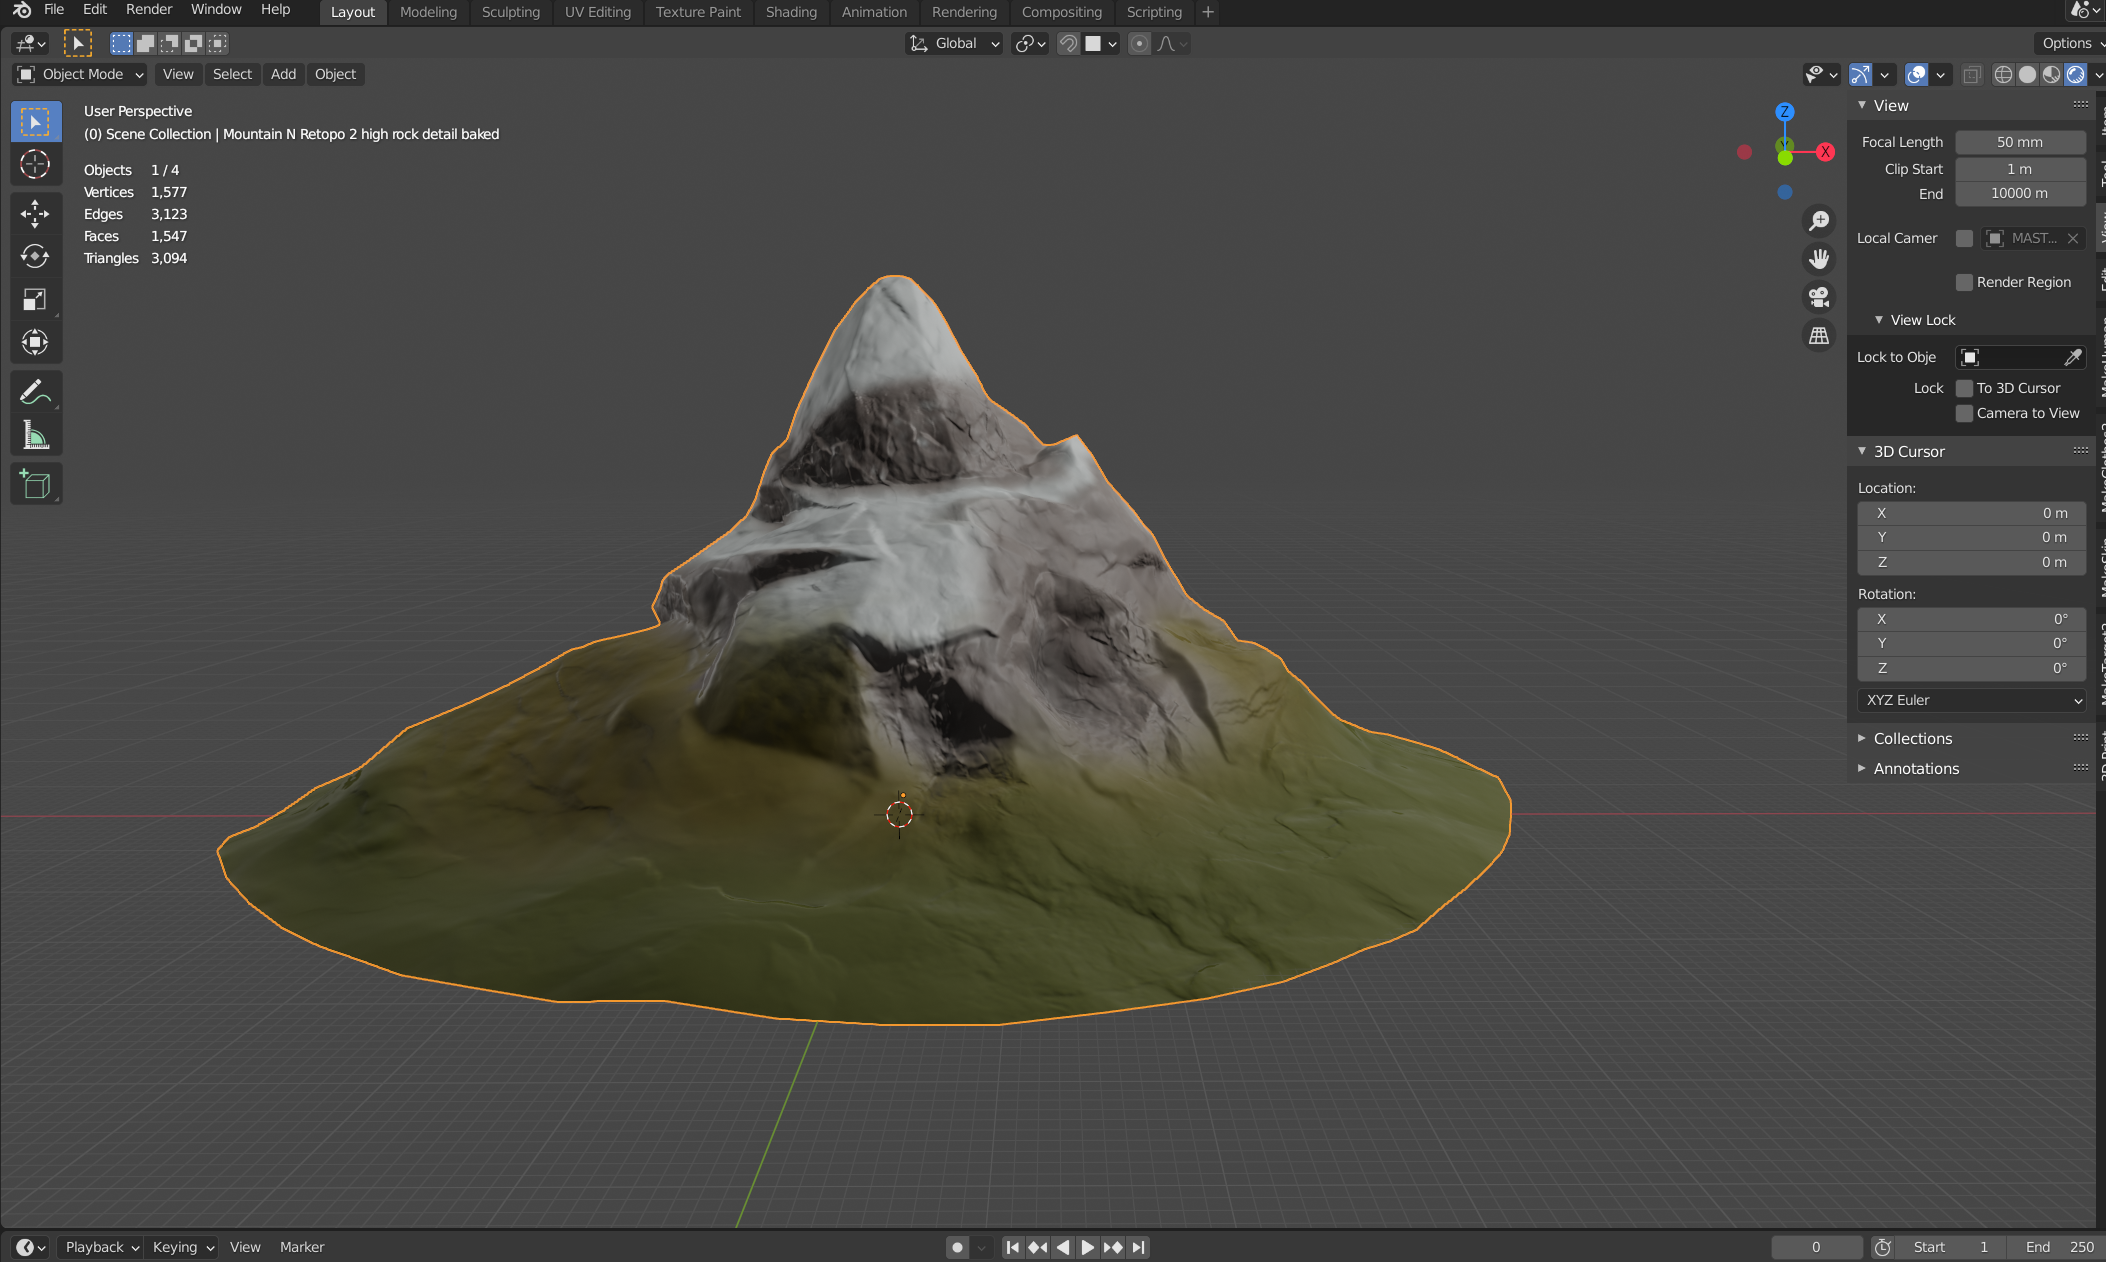Select the Cursor tool
Viewport: 2106px width, 1262px height.
35,164
